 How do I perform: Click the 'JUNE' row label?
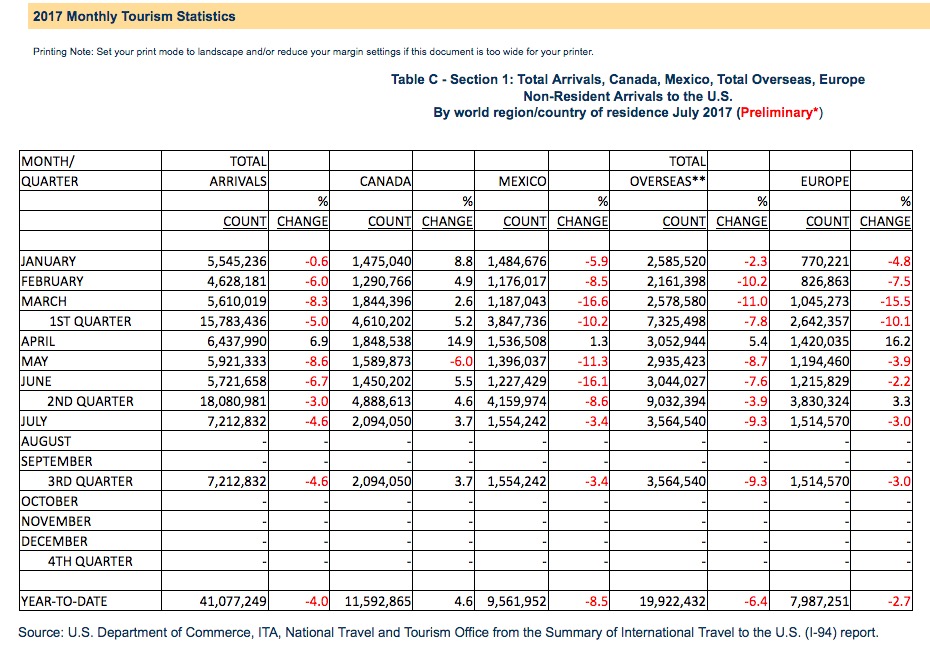tap(36, 381)
